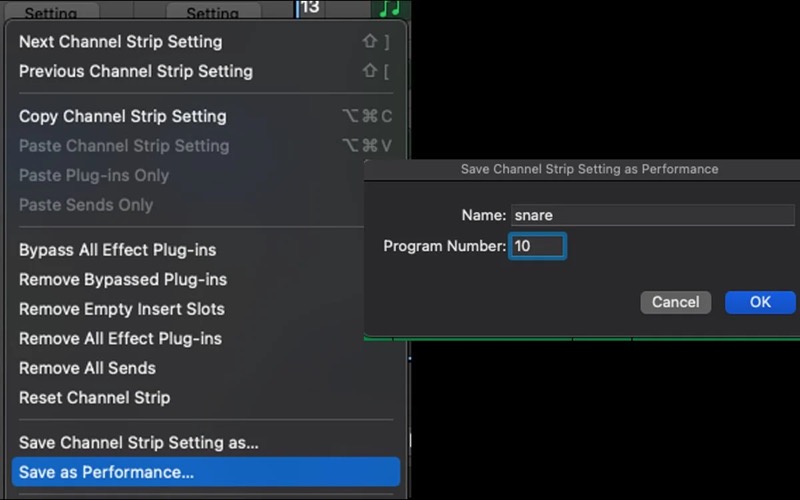This screenshot has height=500, width=800.
Task: Open the left Setting button
Action: [x=50, y=13]
